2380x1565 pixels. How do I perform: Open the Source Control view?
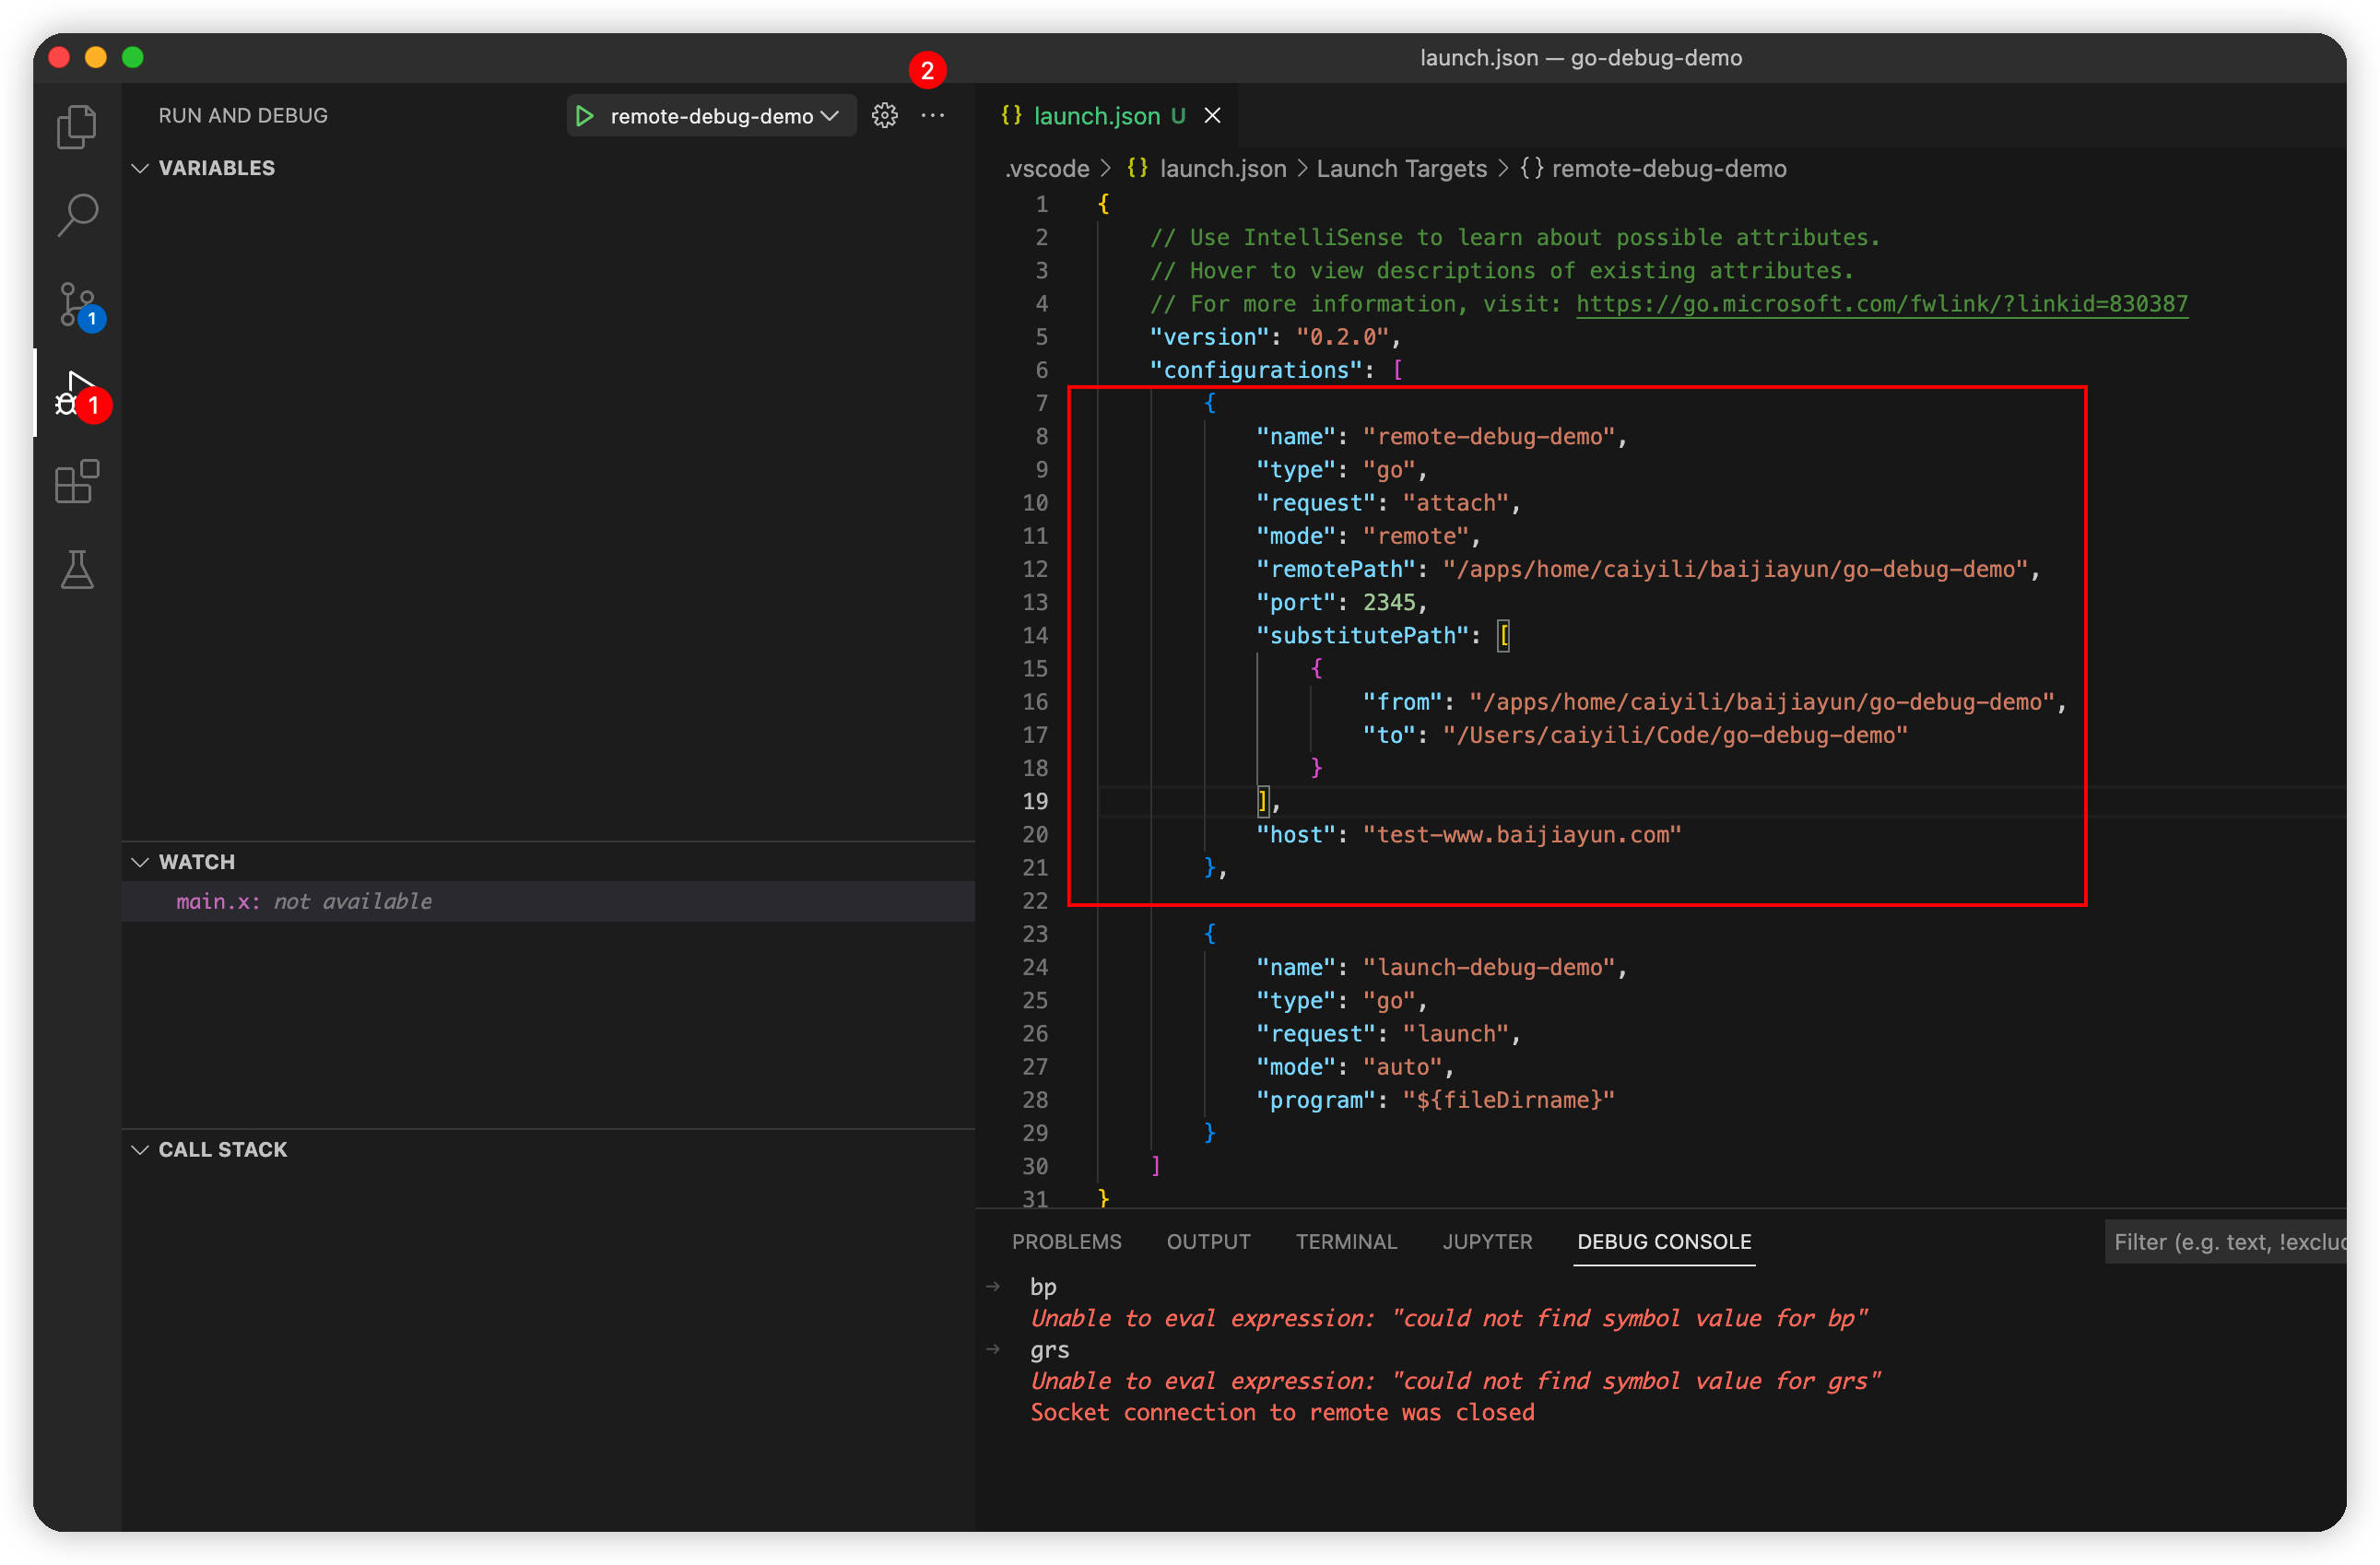(x=77, y=304)
